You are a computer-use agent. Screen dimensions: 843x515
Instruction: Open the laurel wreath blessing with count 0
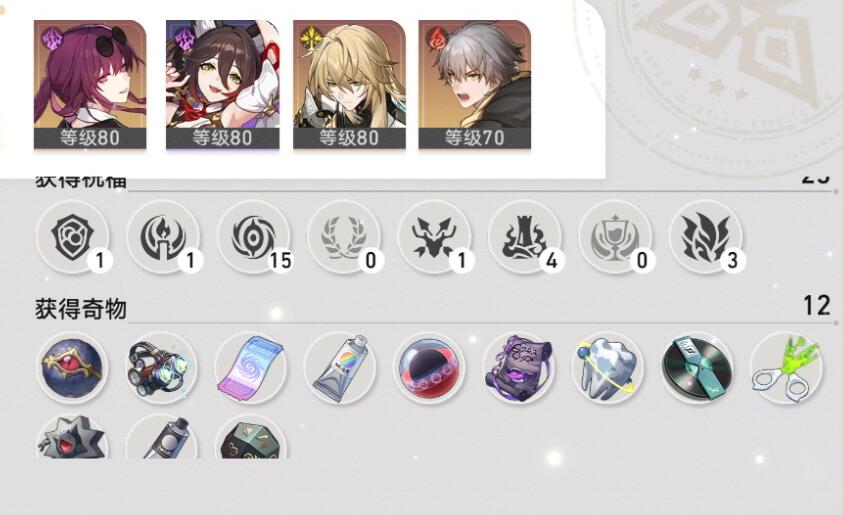tap(344, 237)
